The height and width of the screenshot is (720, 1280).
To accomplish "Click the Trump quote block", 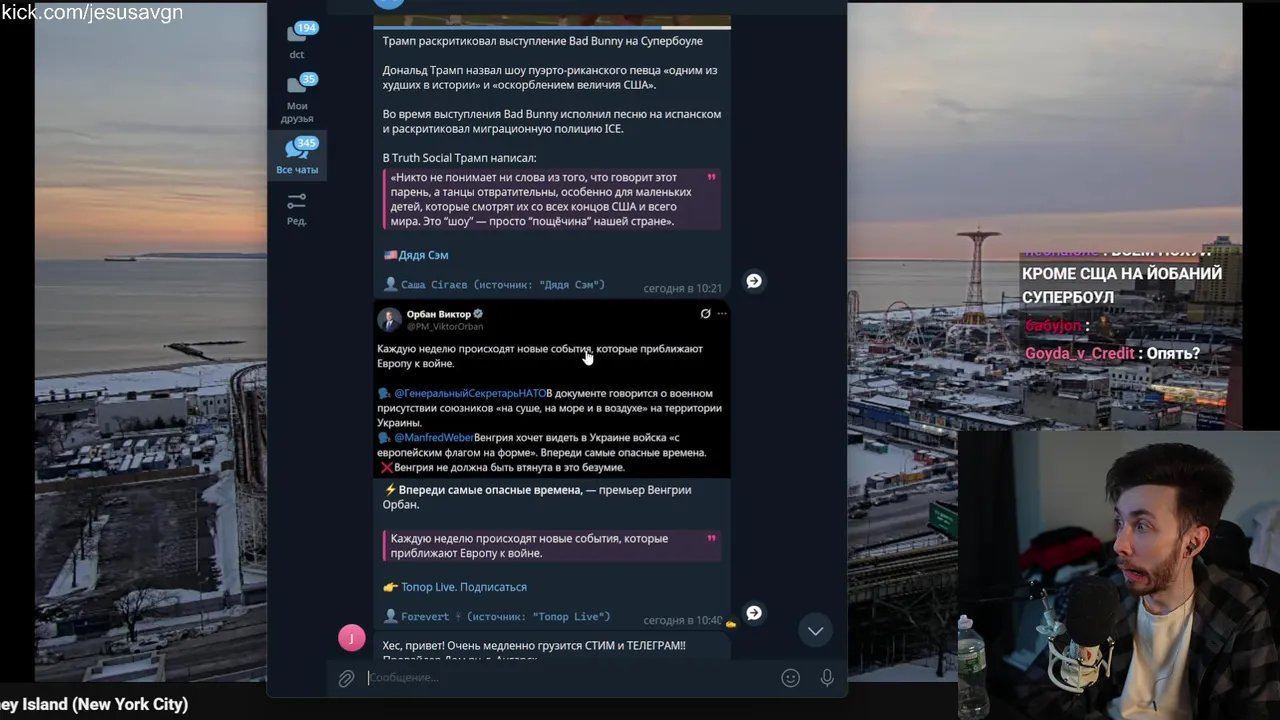I will click(x=551, y=199).
